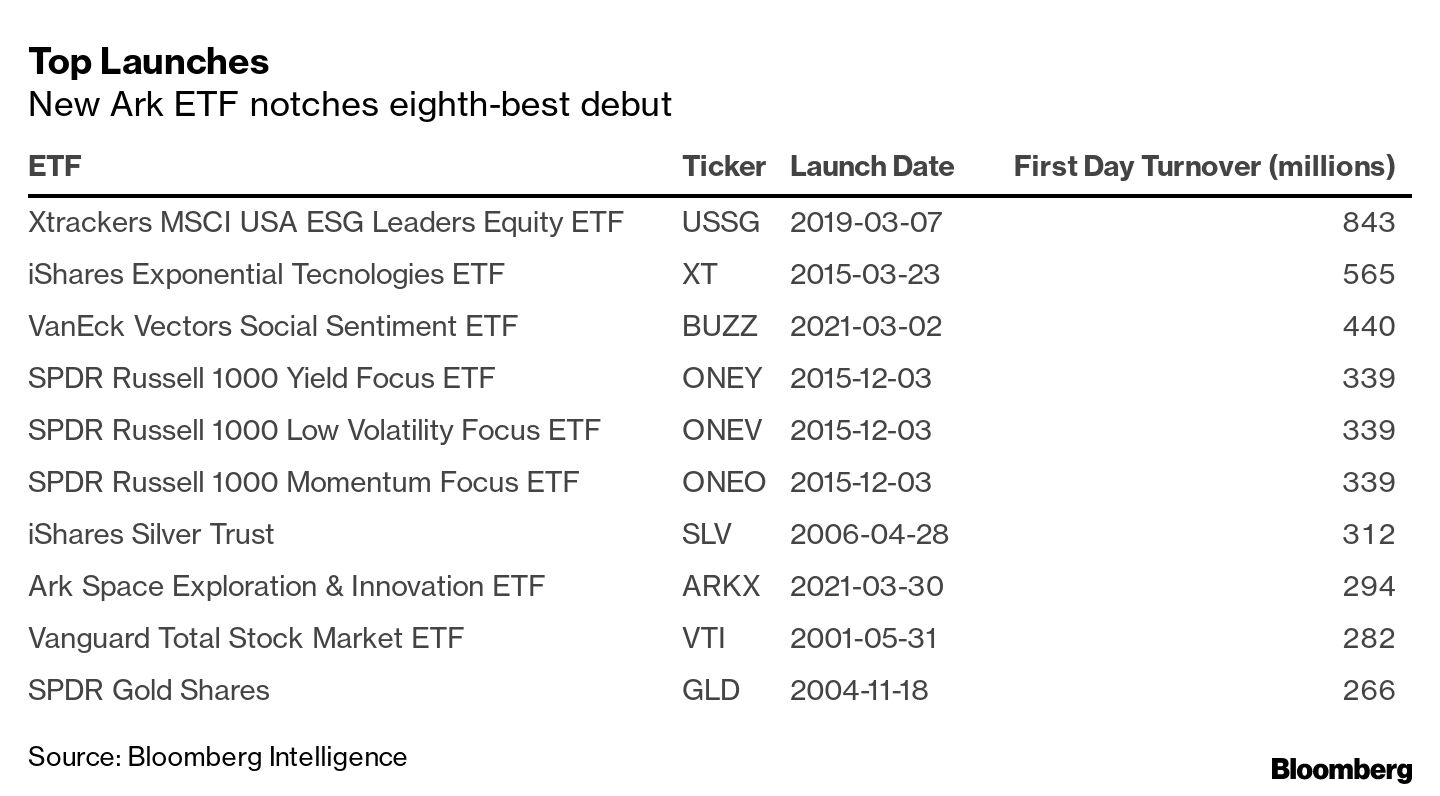Screen dimensions: 1440x796
Task: Click the VTI ticker symbol
Action: 705,638
